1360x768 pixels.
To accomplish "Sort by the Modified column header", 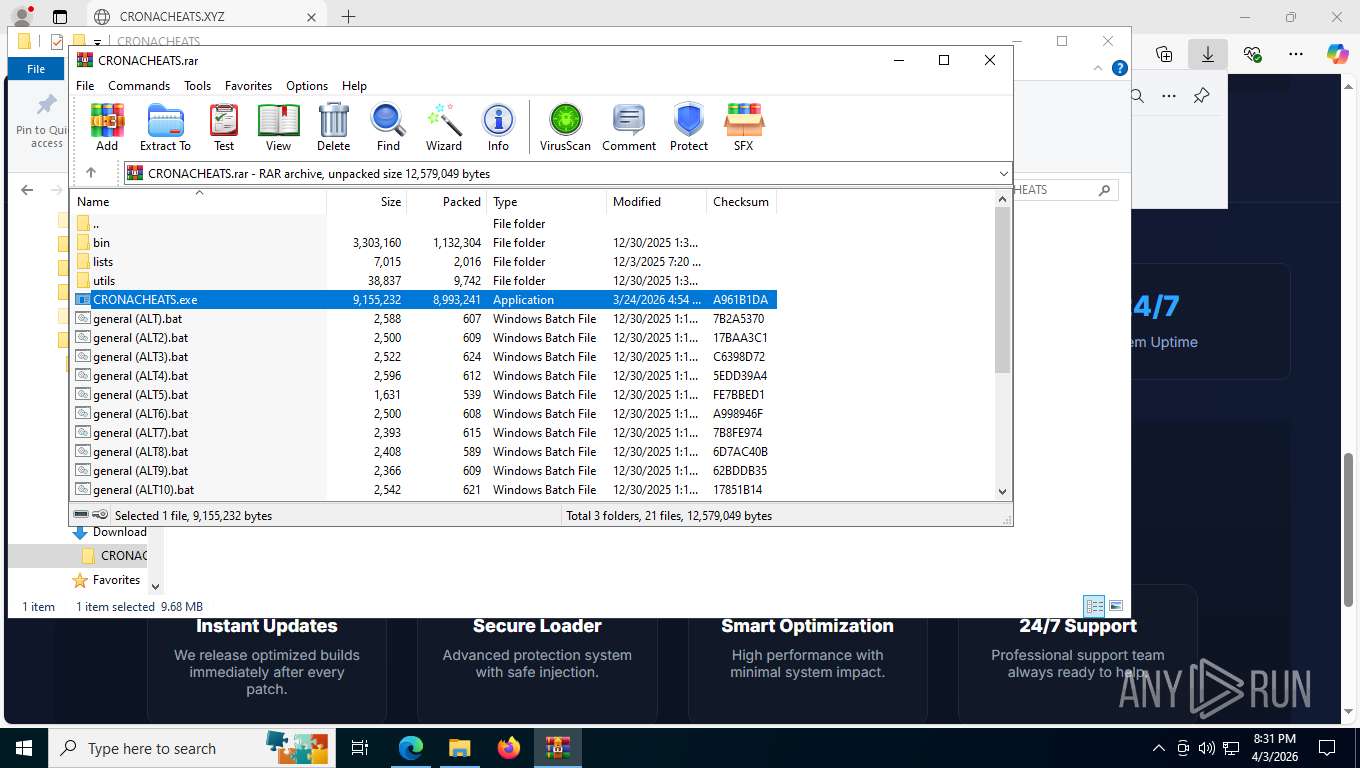I will (x=656, y=201).
